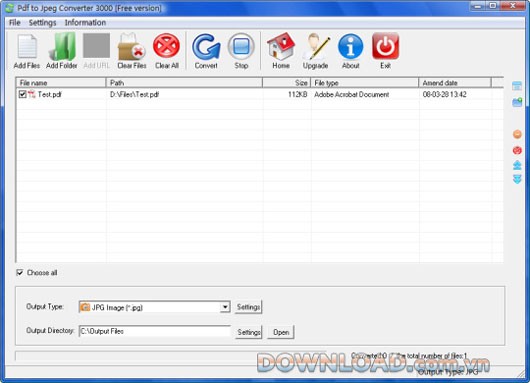This screenshot has width=530, height=383.
Task: Click the blue window icon in right sidebar
Action: 517,86
